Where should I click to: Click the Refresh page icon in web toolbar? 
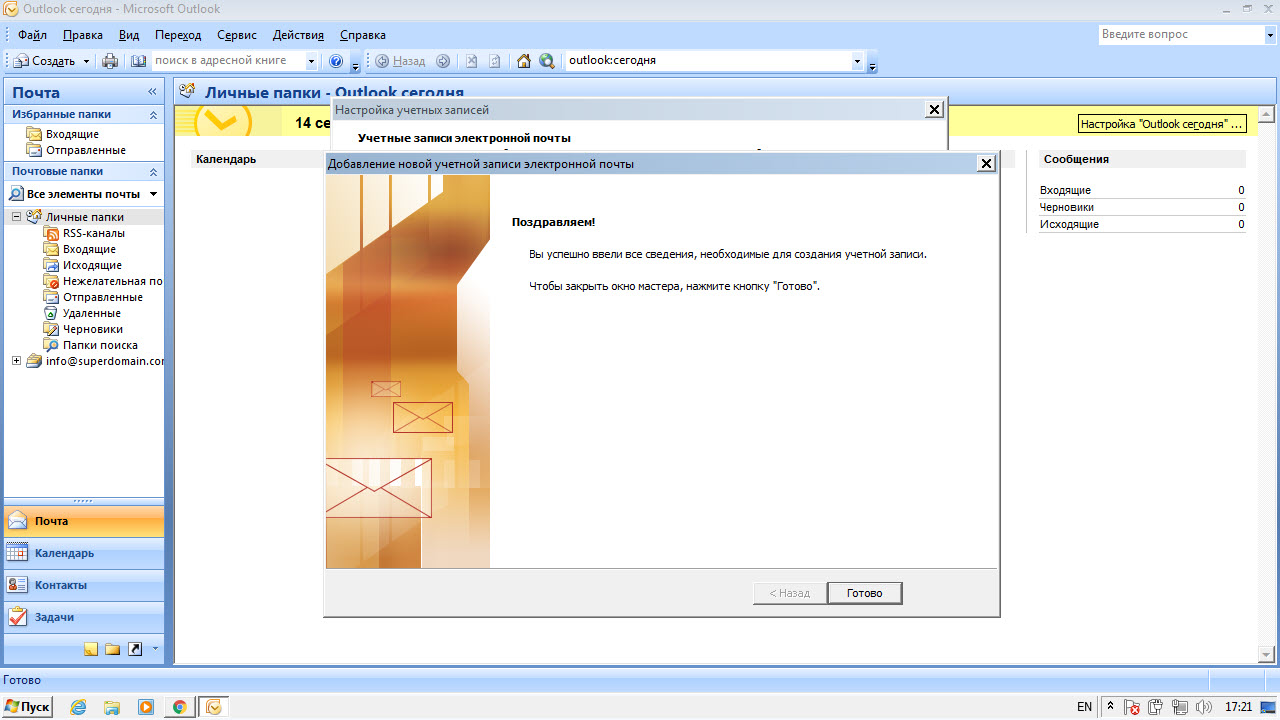coord(495,61)
